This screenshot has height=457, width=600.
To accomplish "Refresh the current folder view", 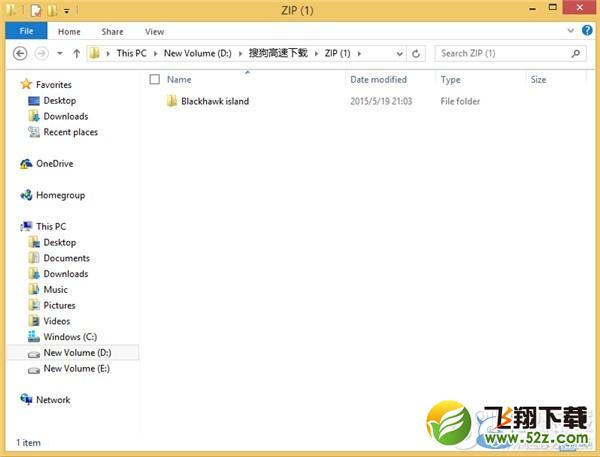I will coord(416,53).
